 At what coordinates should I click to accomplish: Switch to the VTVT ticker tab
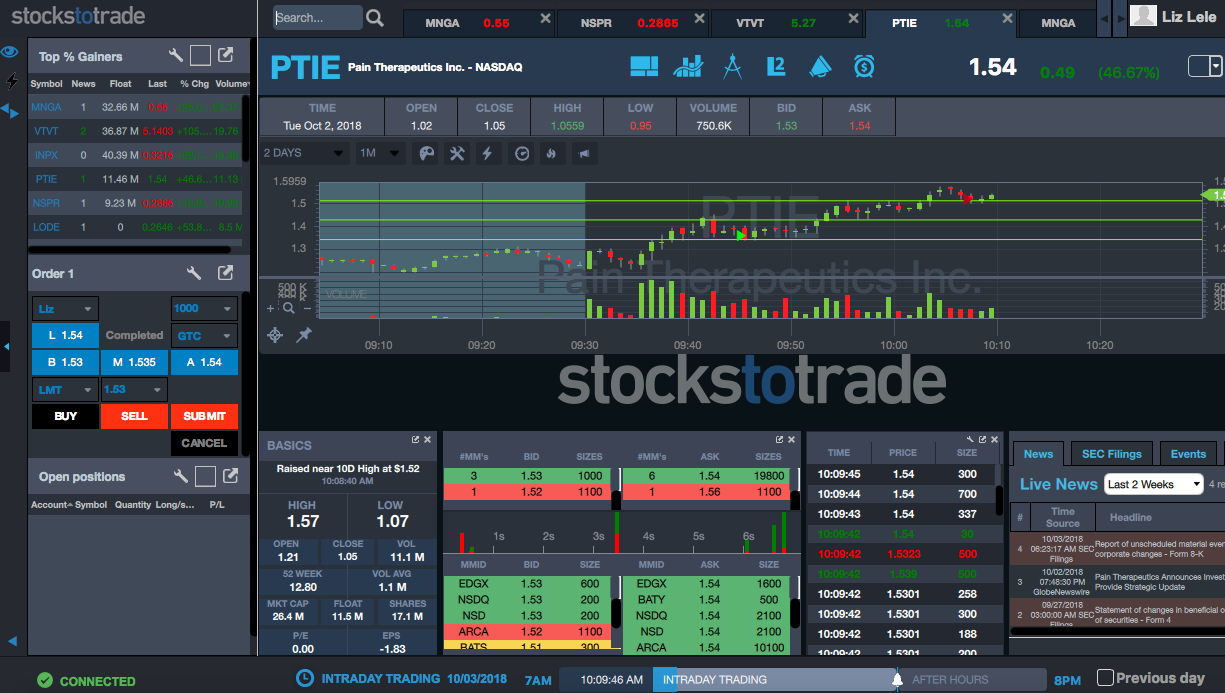(x=786, y=22)
